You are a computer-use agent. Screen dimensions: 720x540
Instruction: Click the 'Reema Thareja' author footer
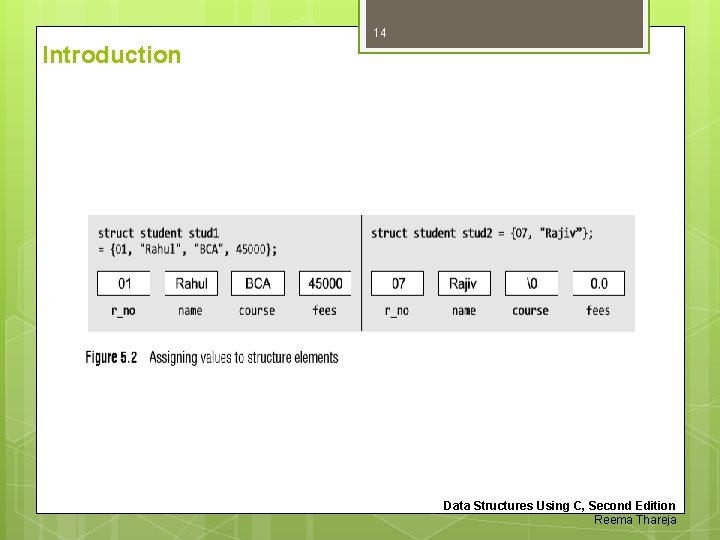635,520
